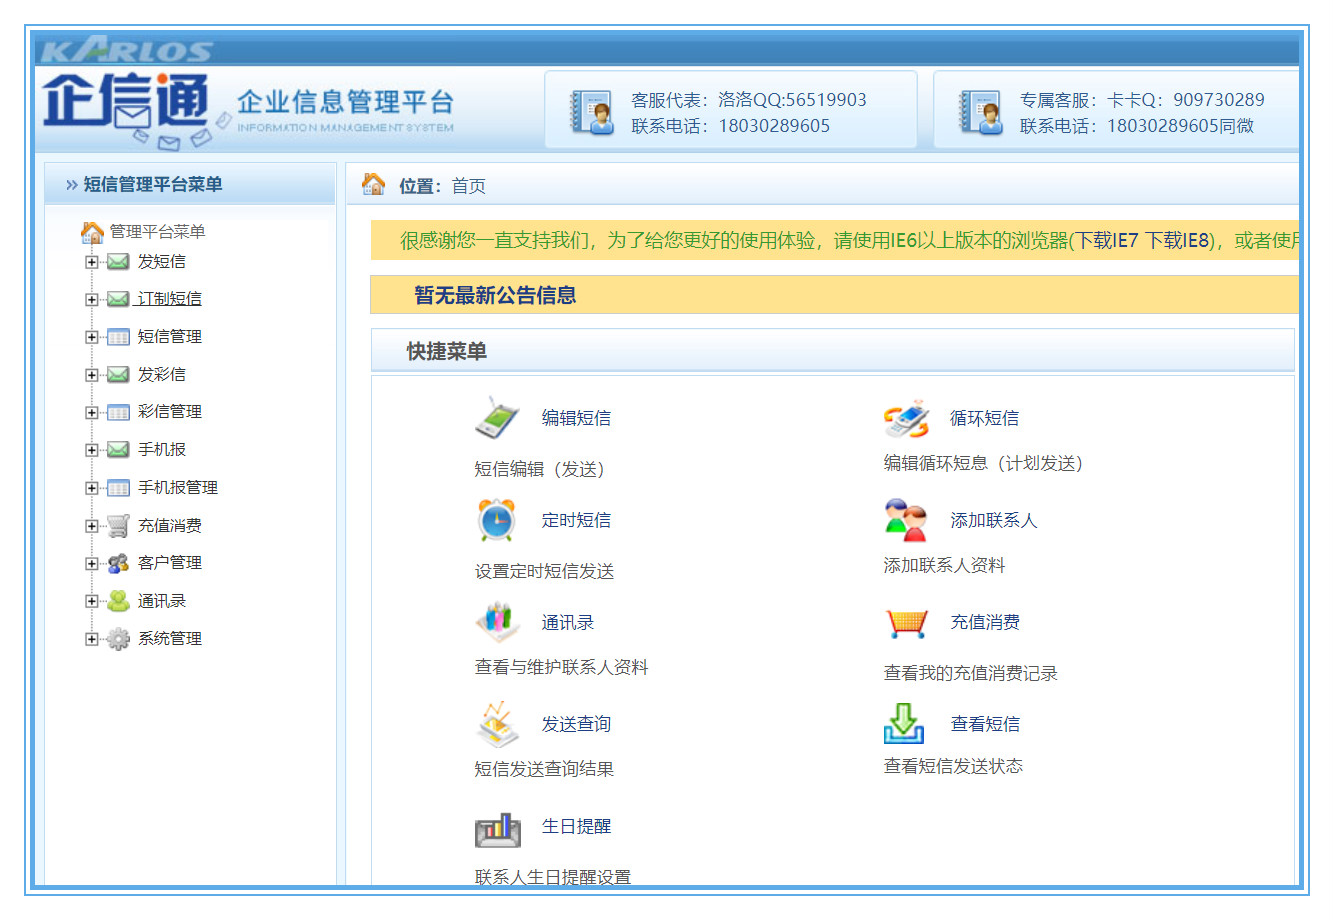
Task: Click the 充值消费 shopping cart icon
Action: pyautogui.click(x=905, y=623)
